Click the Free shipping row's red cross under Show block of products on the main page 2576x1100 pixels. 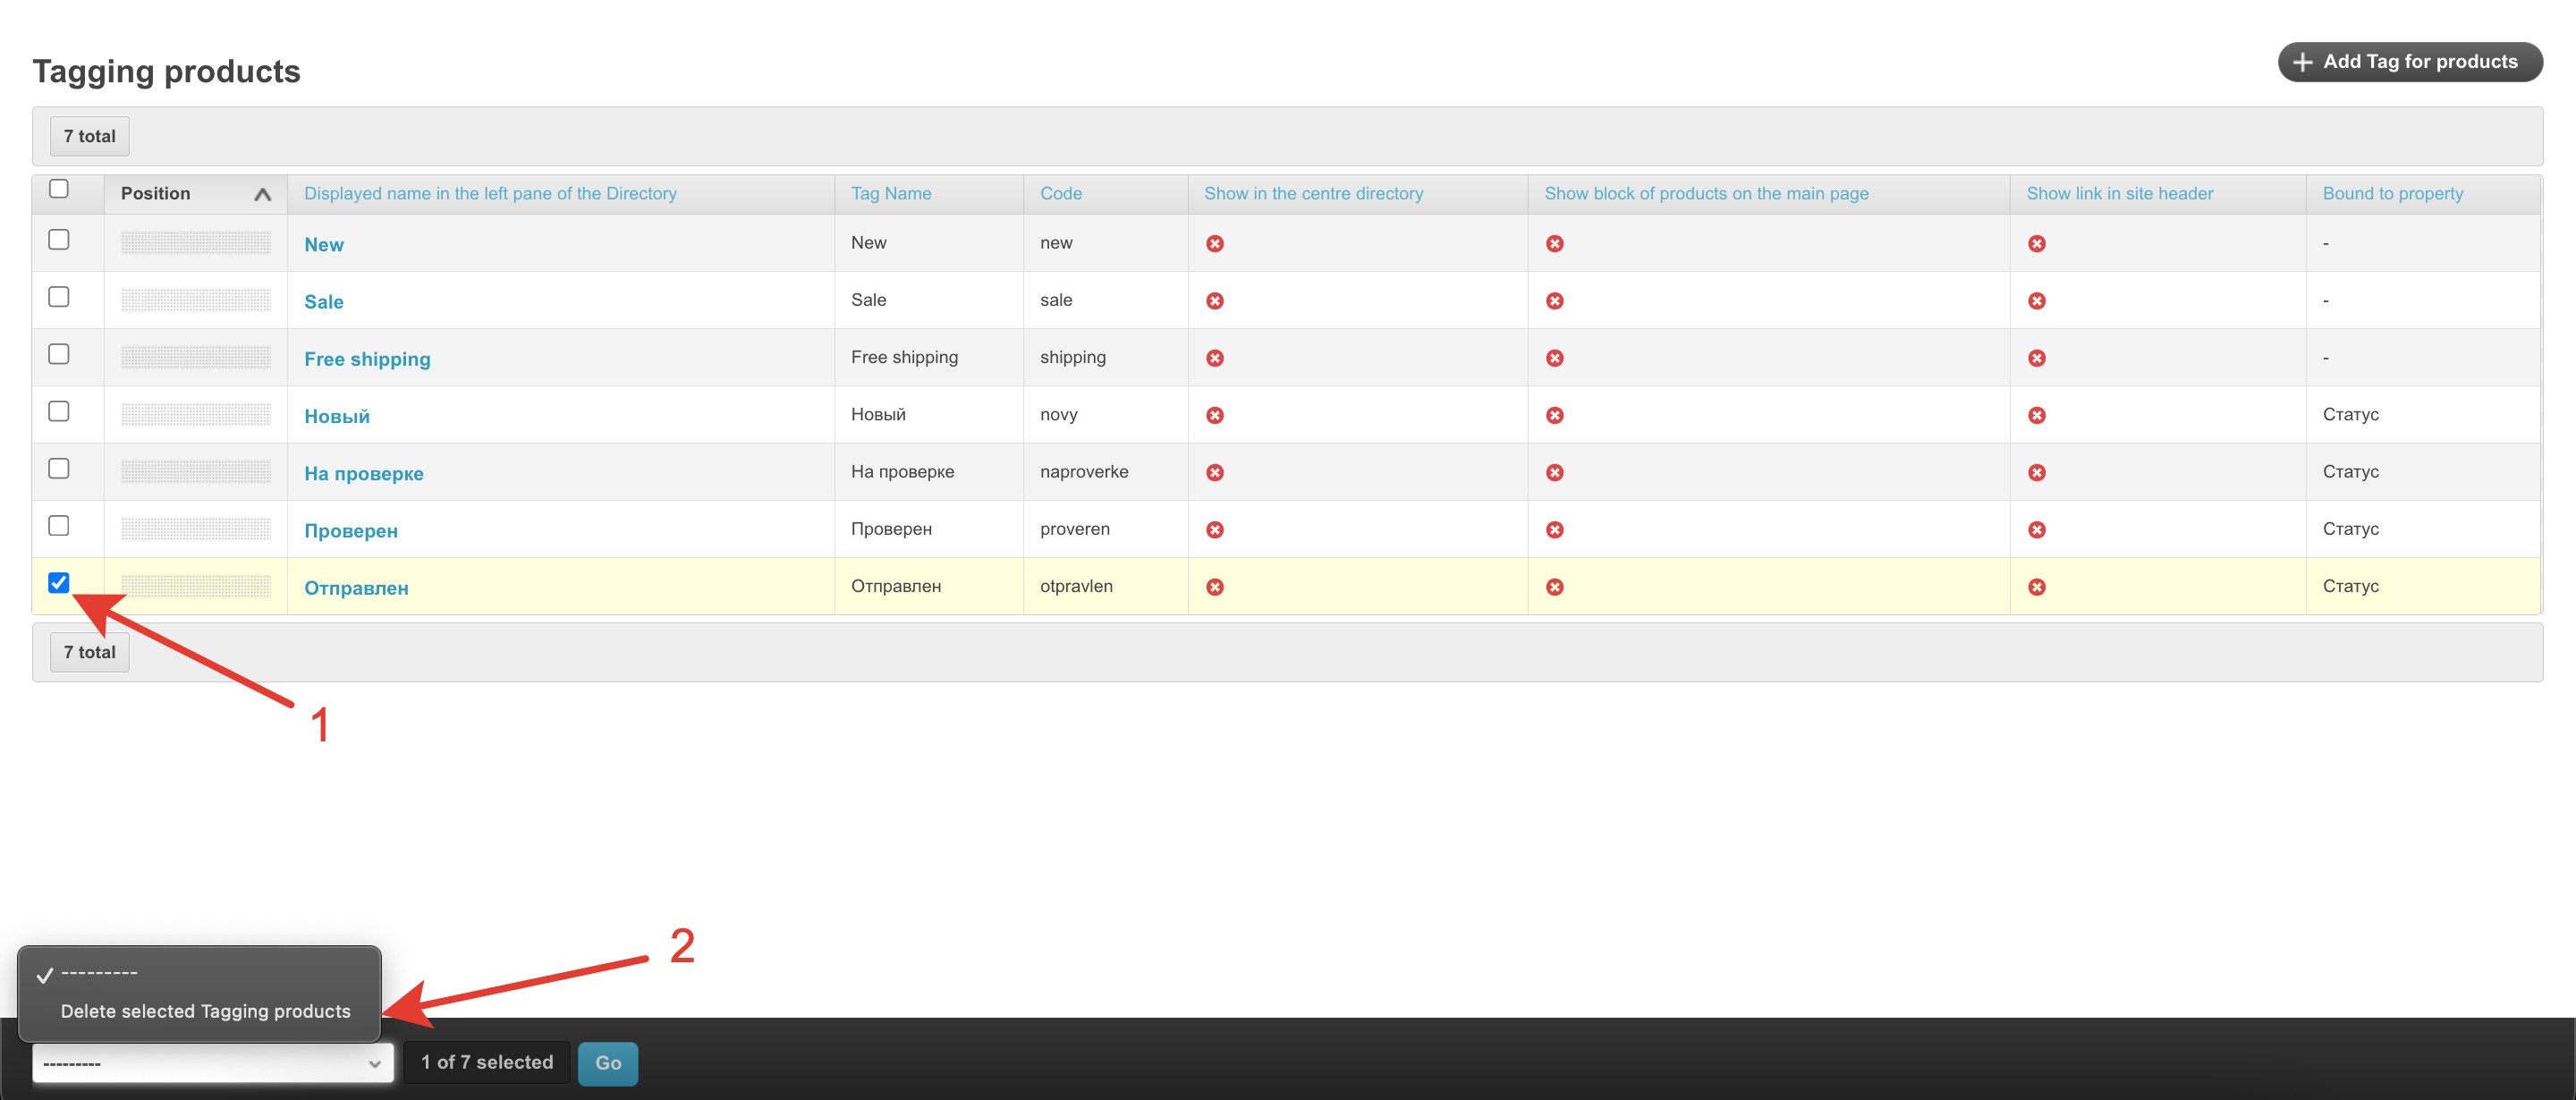pos(1554,358)
